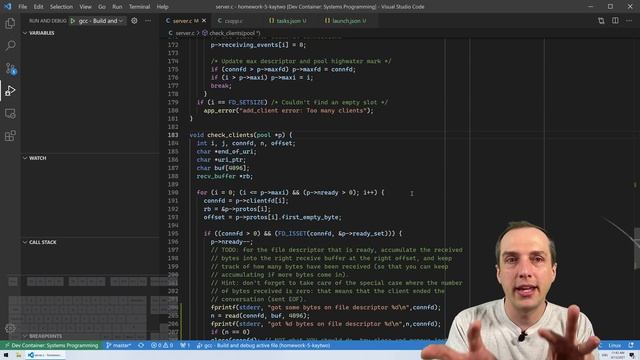Open the File menu
Image resolution: width=640 pixels, height=360 pixels.
22,7
